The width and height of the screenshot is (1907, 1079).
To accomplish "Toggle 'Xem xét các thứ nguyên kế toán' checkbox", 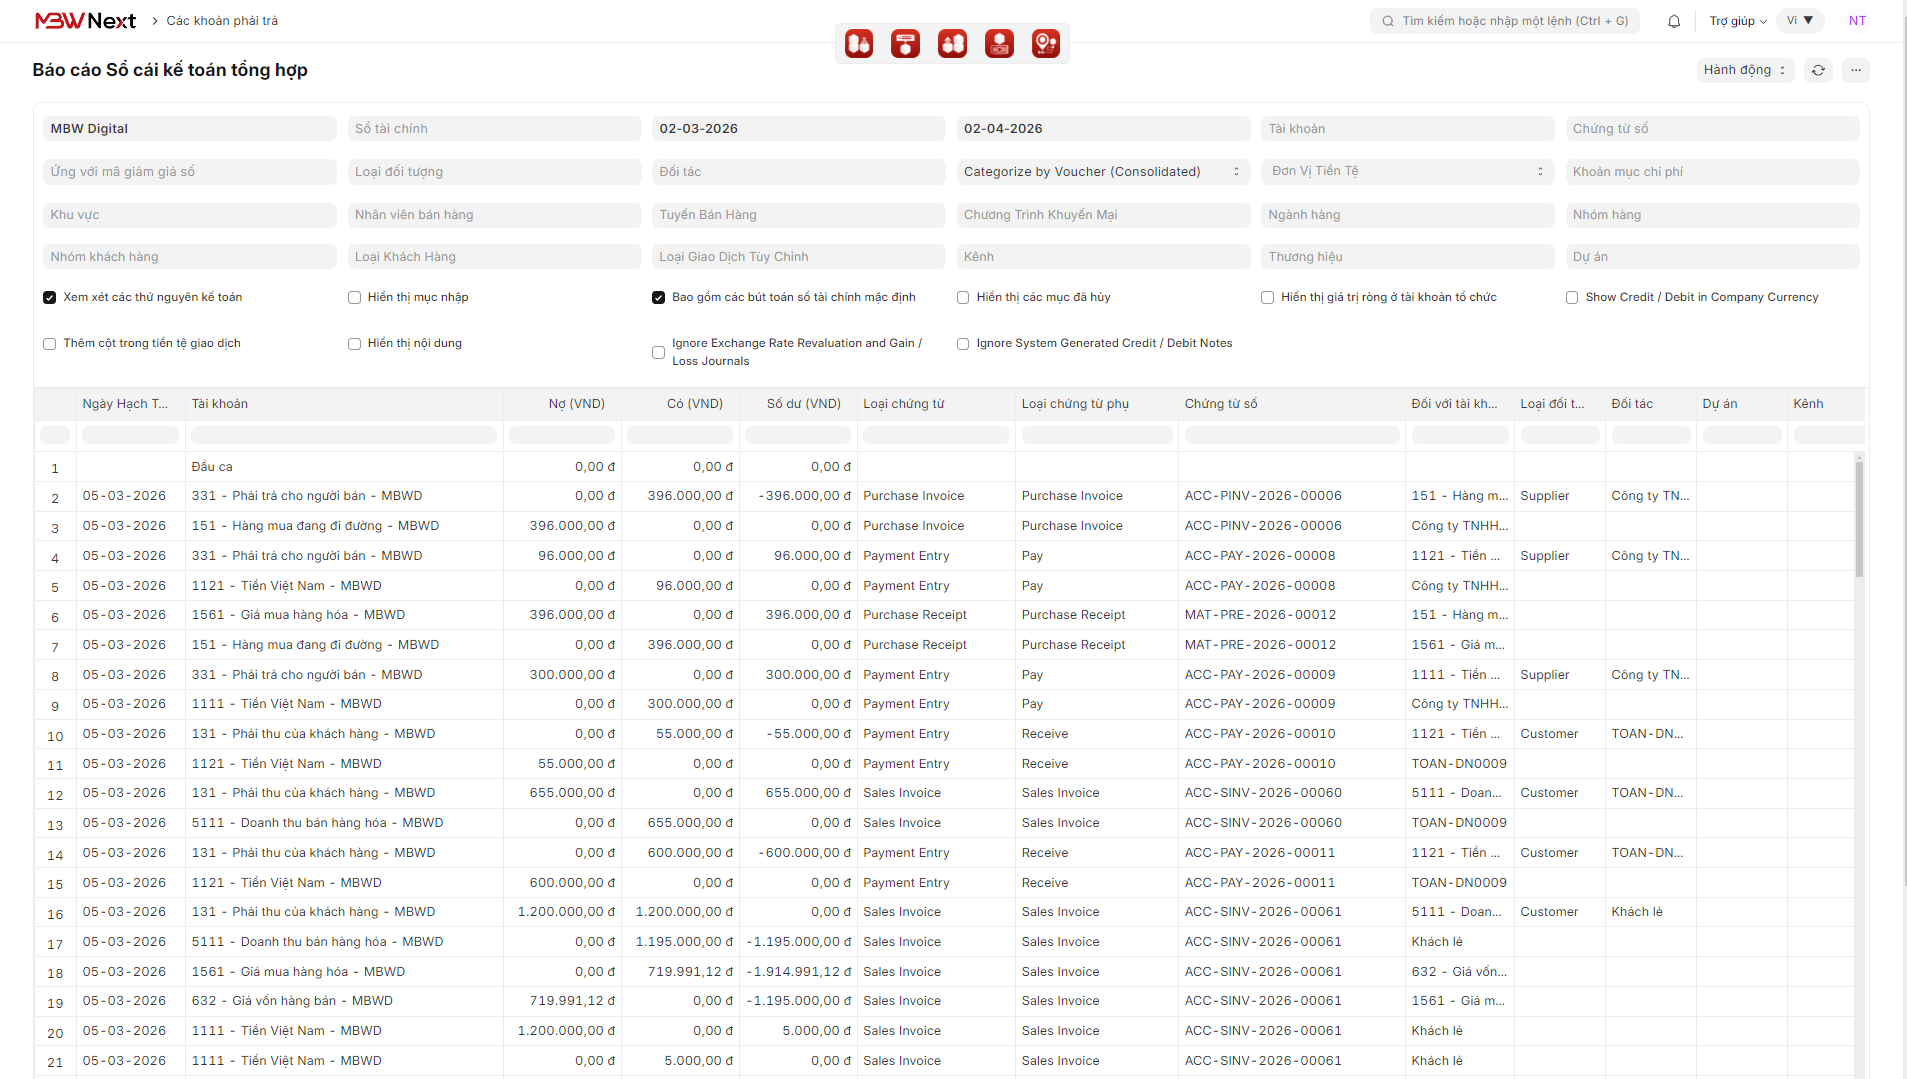I will (49, 298).
